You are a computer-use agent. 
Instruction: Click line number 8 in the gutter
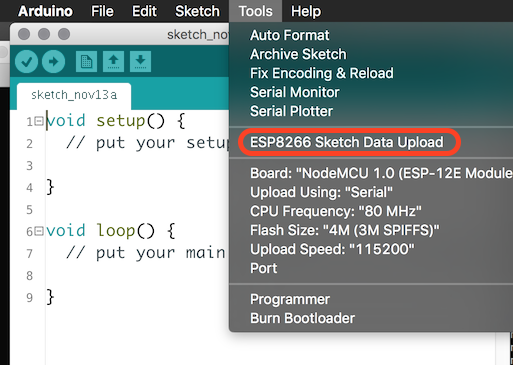pos(29,276)
